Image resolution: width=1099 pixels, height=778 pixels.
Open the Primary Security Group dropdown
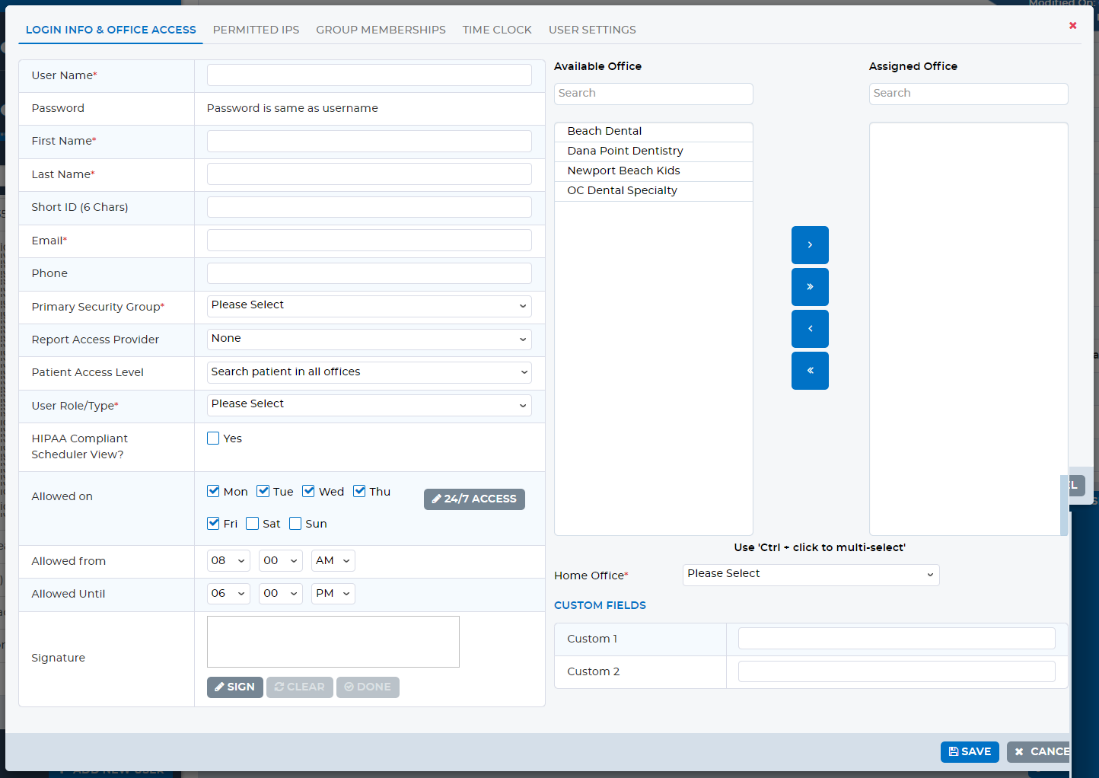pyautogui.click(x=368, y=306)
